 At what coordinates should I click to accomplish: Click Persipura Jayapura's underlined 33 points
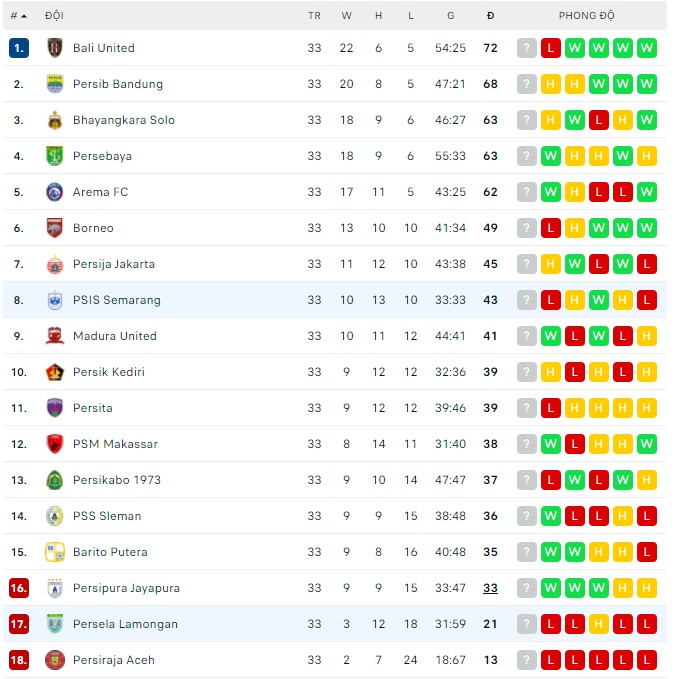(490, 588)
